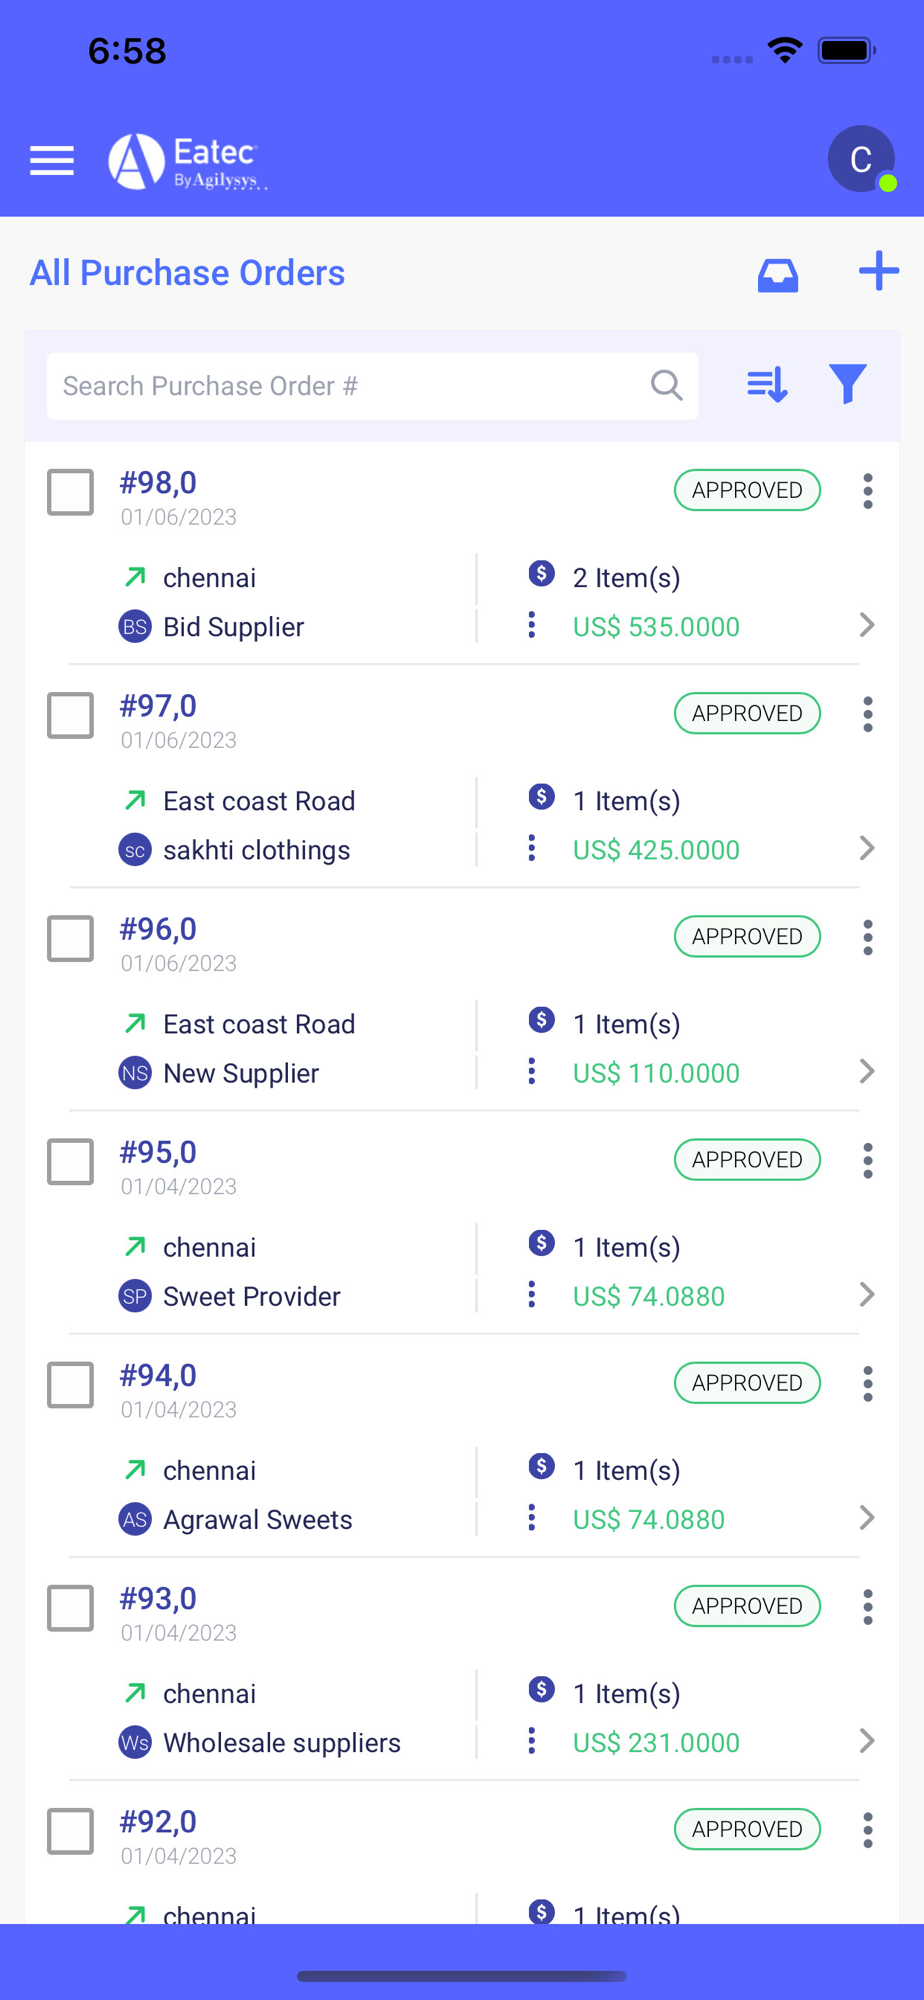Open the more options menu for order #95,0
This screenshot has width=924, height=2000.
click(x=867, y=1160)
